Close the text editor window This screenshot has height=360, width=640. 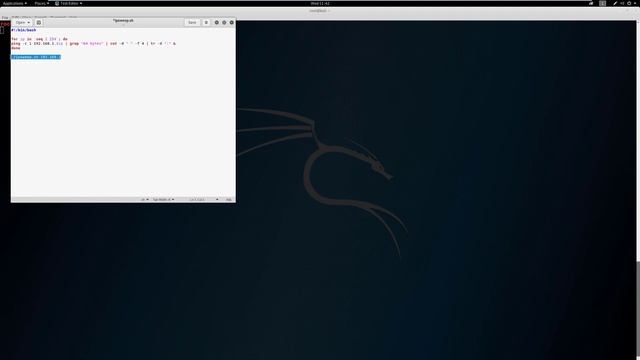231,22
